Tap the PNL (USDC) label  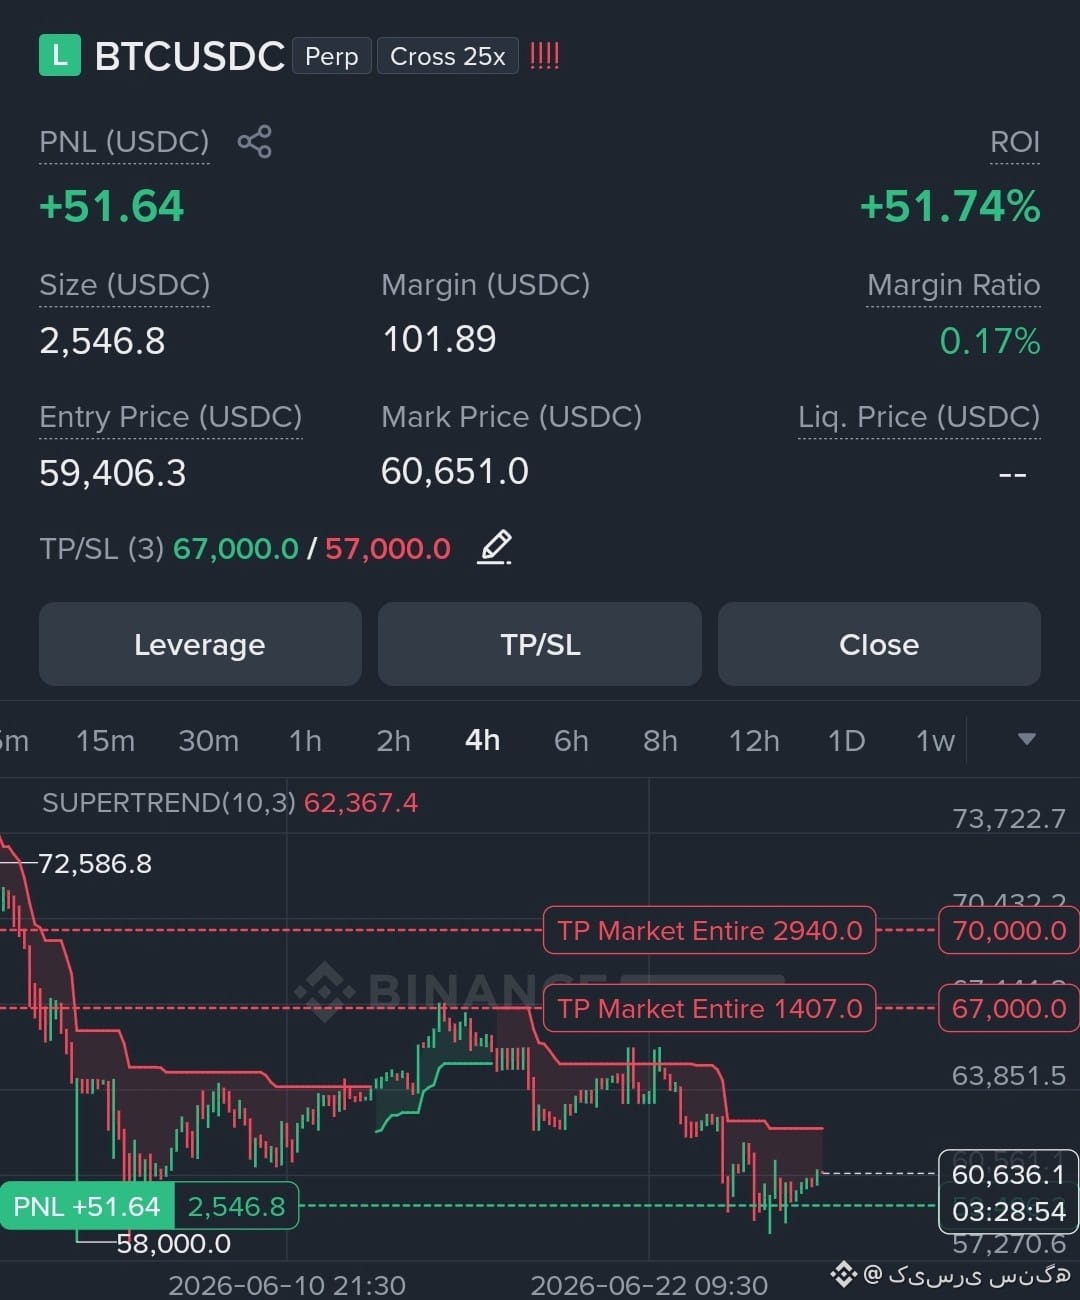124,142
